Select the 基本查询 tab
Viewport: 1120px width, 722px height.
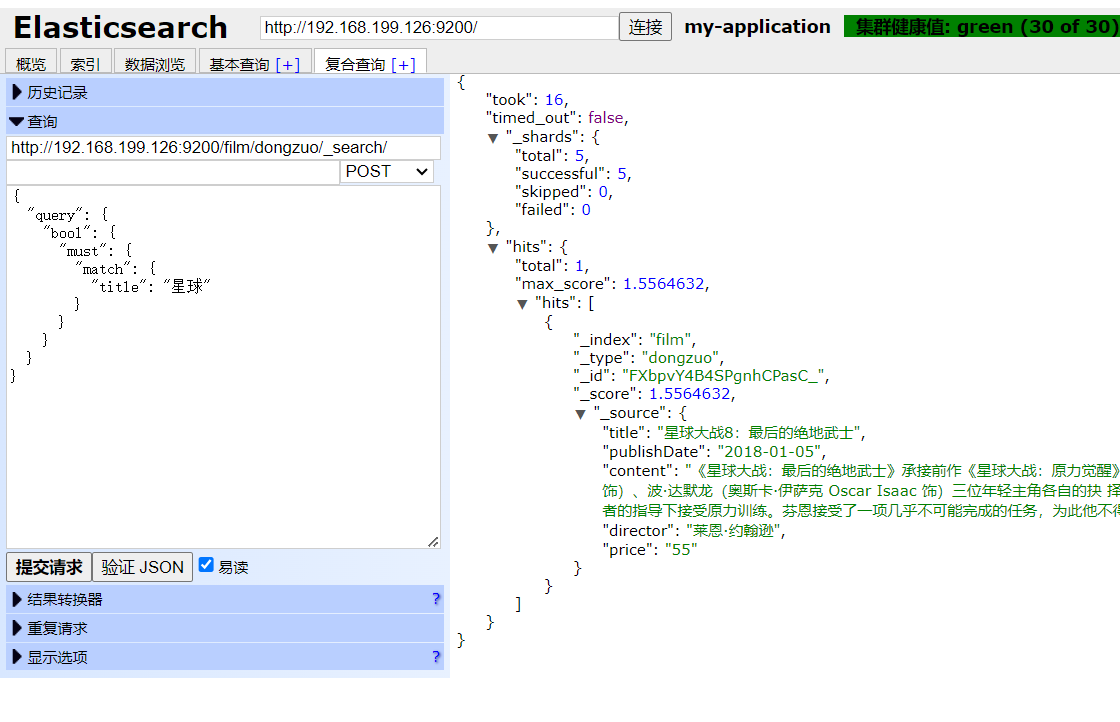click(239, 64)
